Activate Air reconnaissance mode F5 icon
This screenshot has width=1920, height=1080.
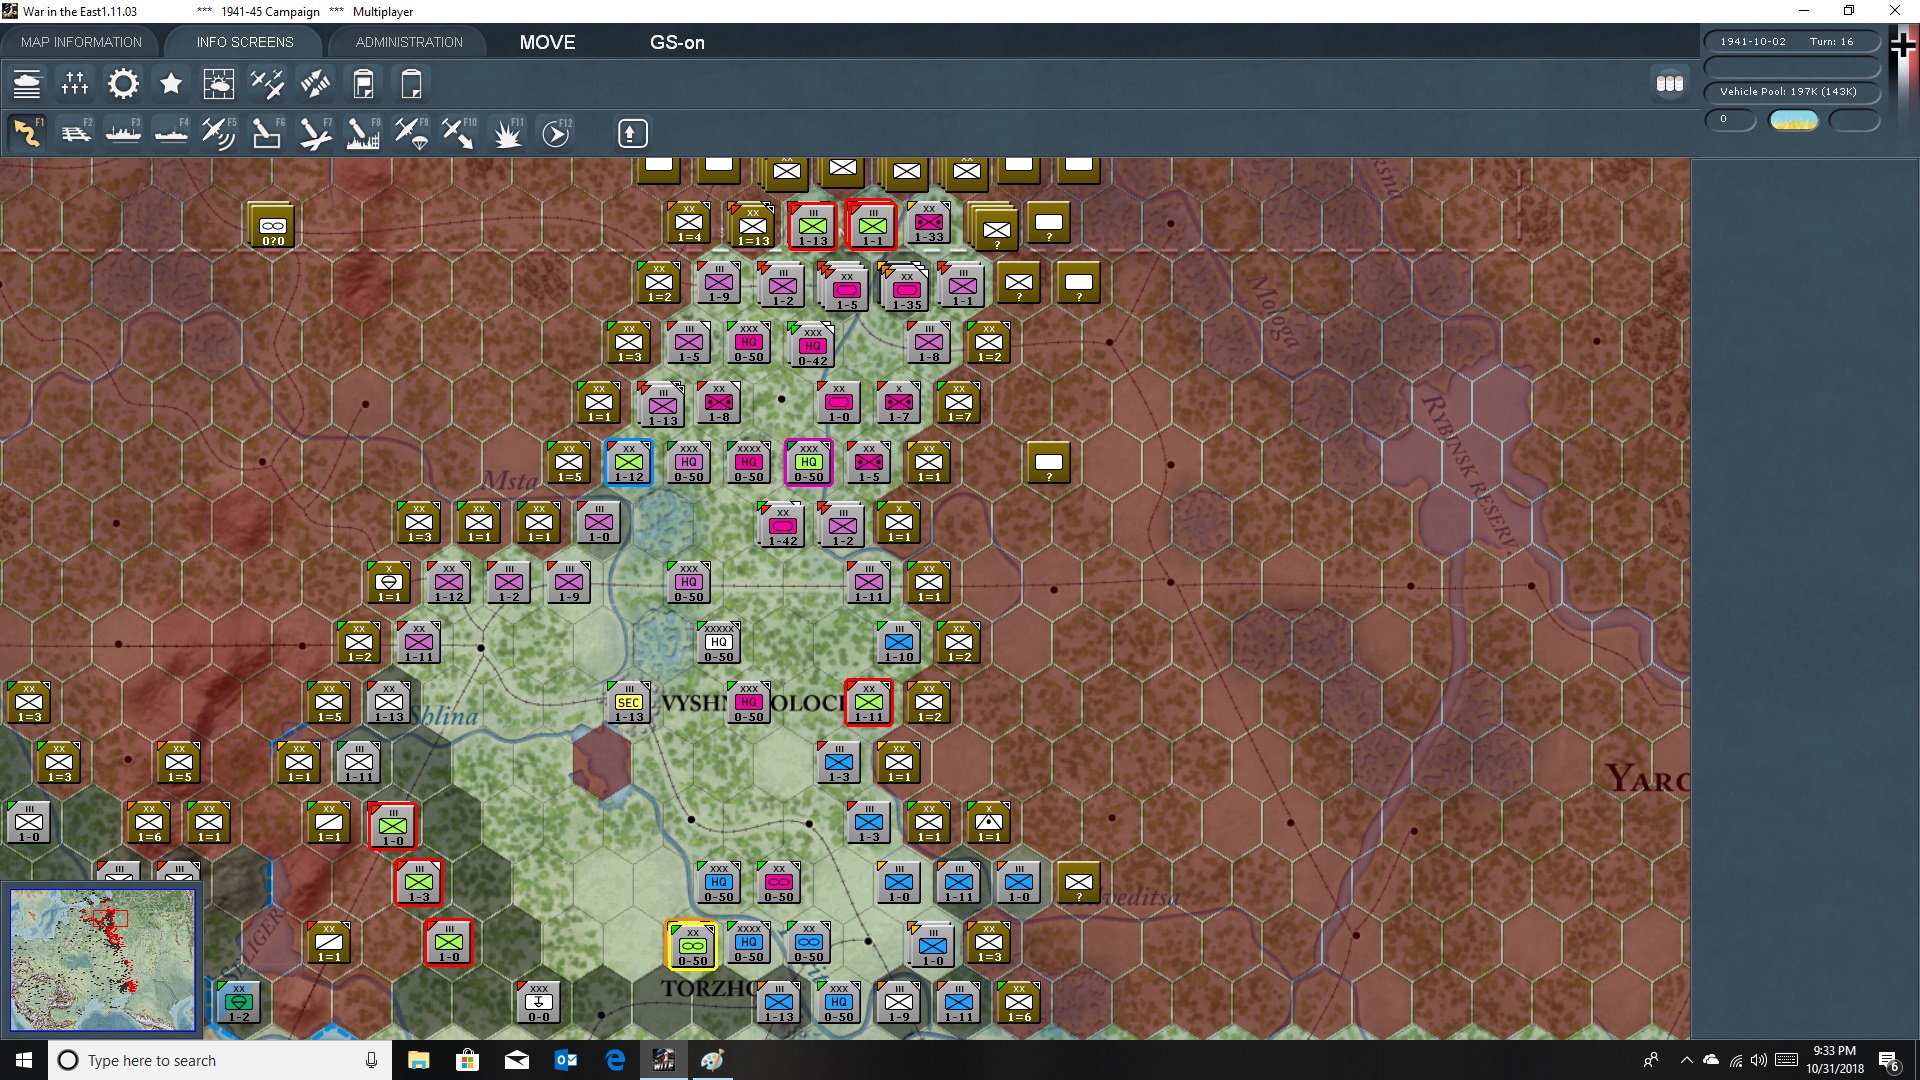click(219, 133)
